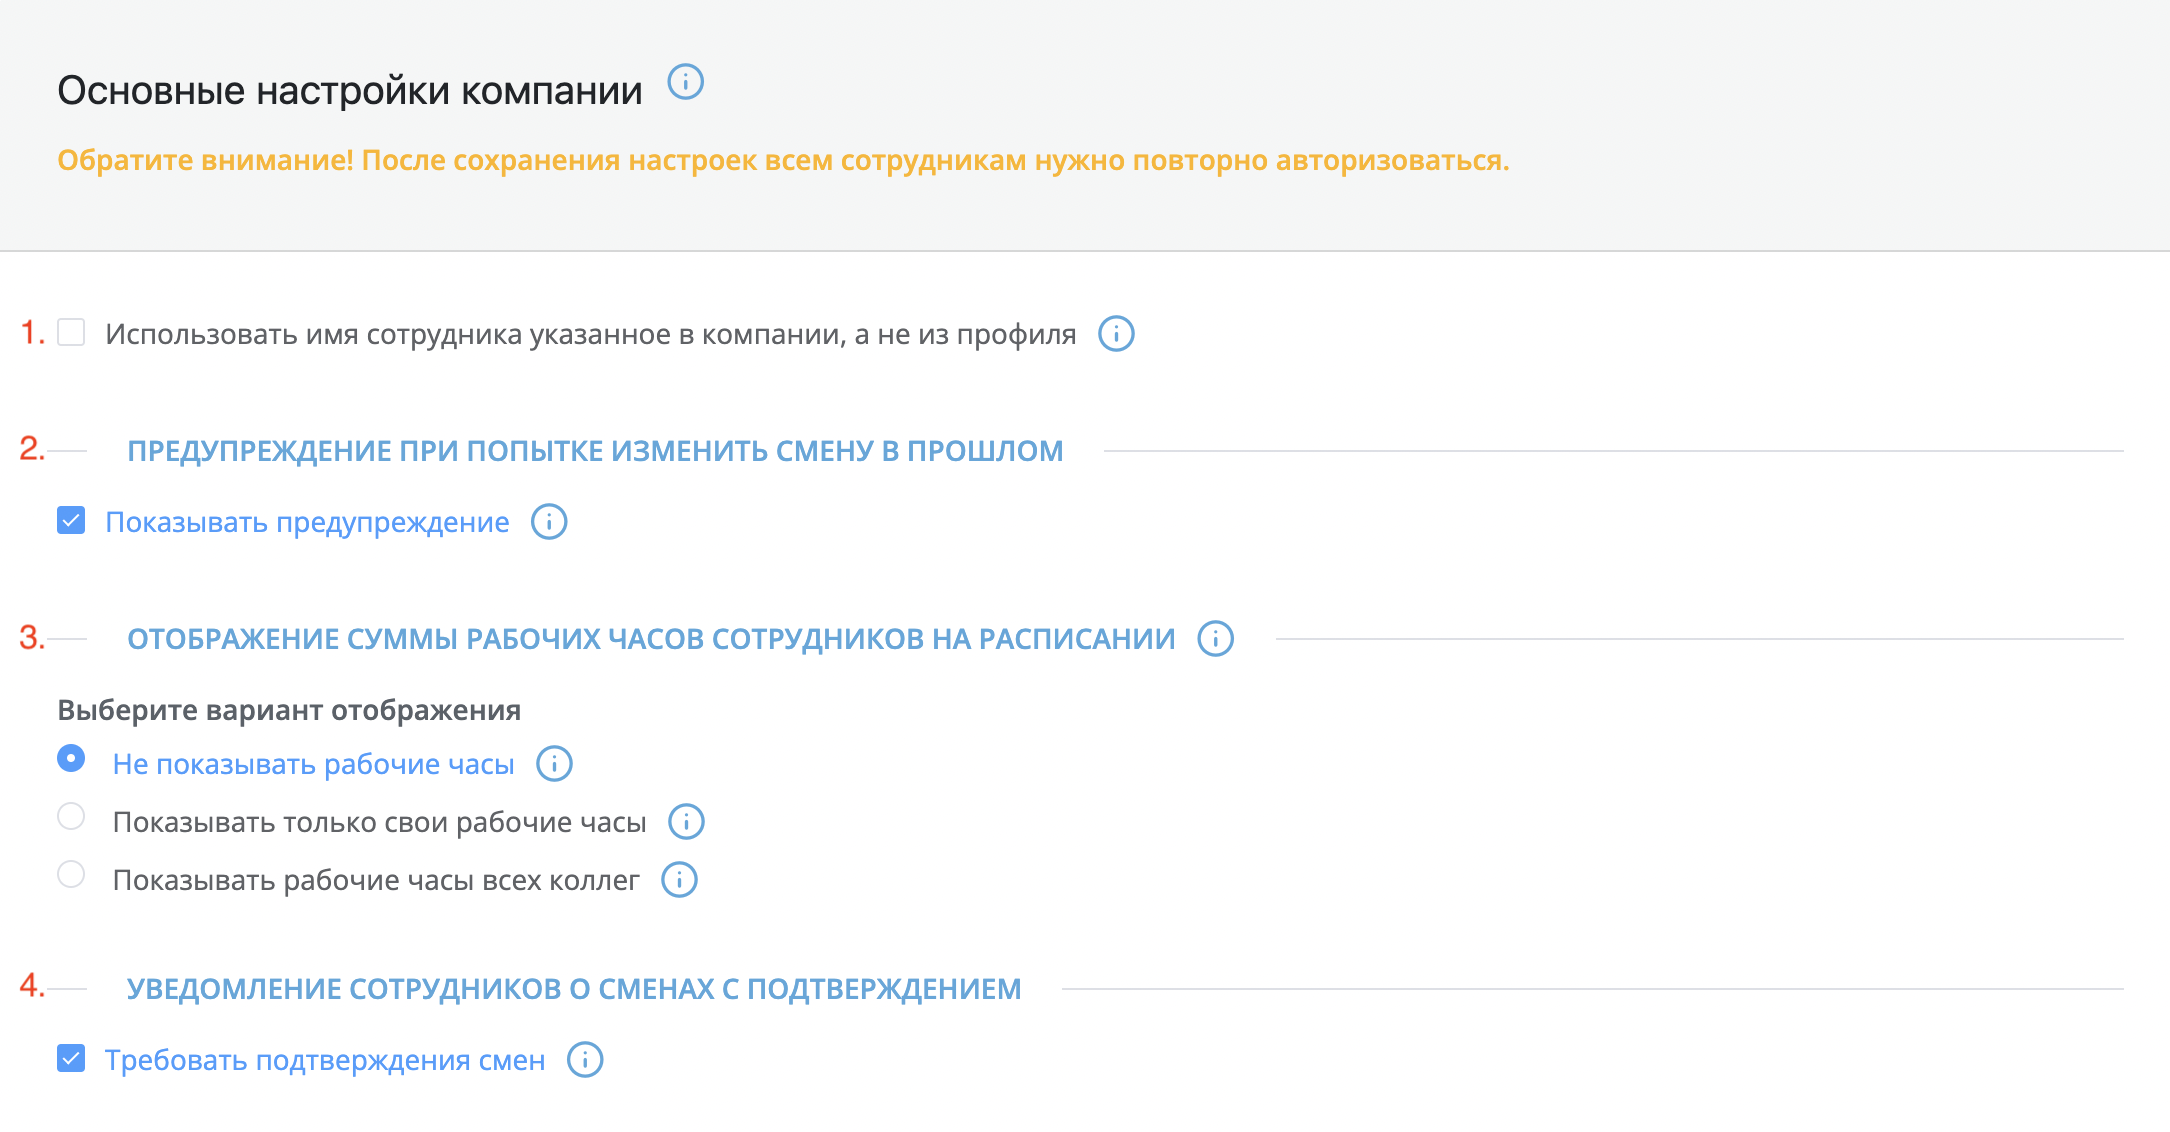The width and height of the screenshot is (2170, 1132).
Task: Select 'Показывать только свои рабочие часы' radio
Action: click(x=71, y=816)
